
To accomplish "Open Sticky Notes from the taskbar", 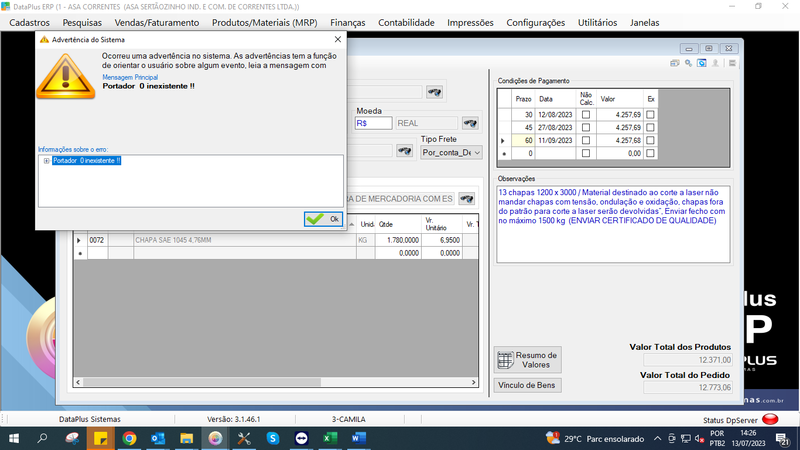I will (101, 438).
